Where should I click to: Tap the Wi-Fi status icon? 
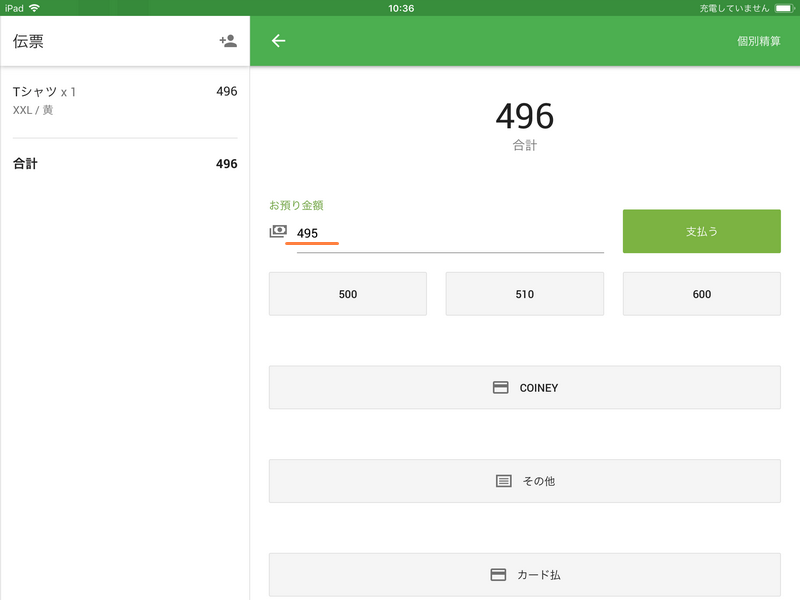point(35,7)
